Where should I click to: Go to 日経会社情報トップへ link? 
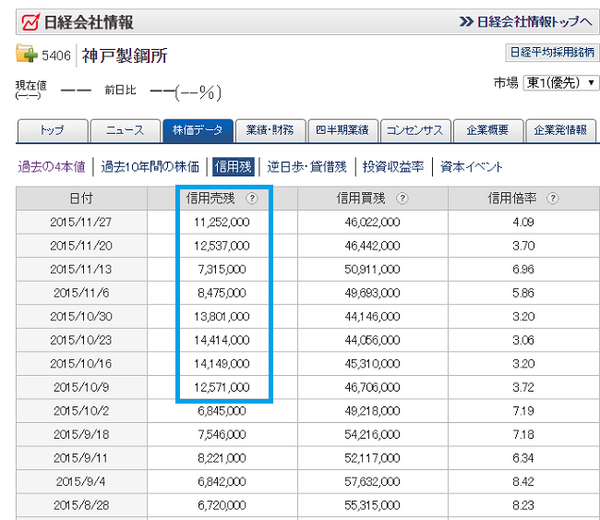point(535,21)
